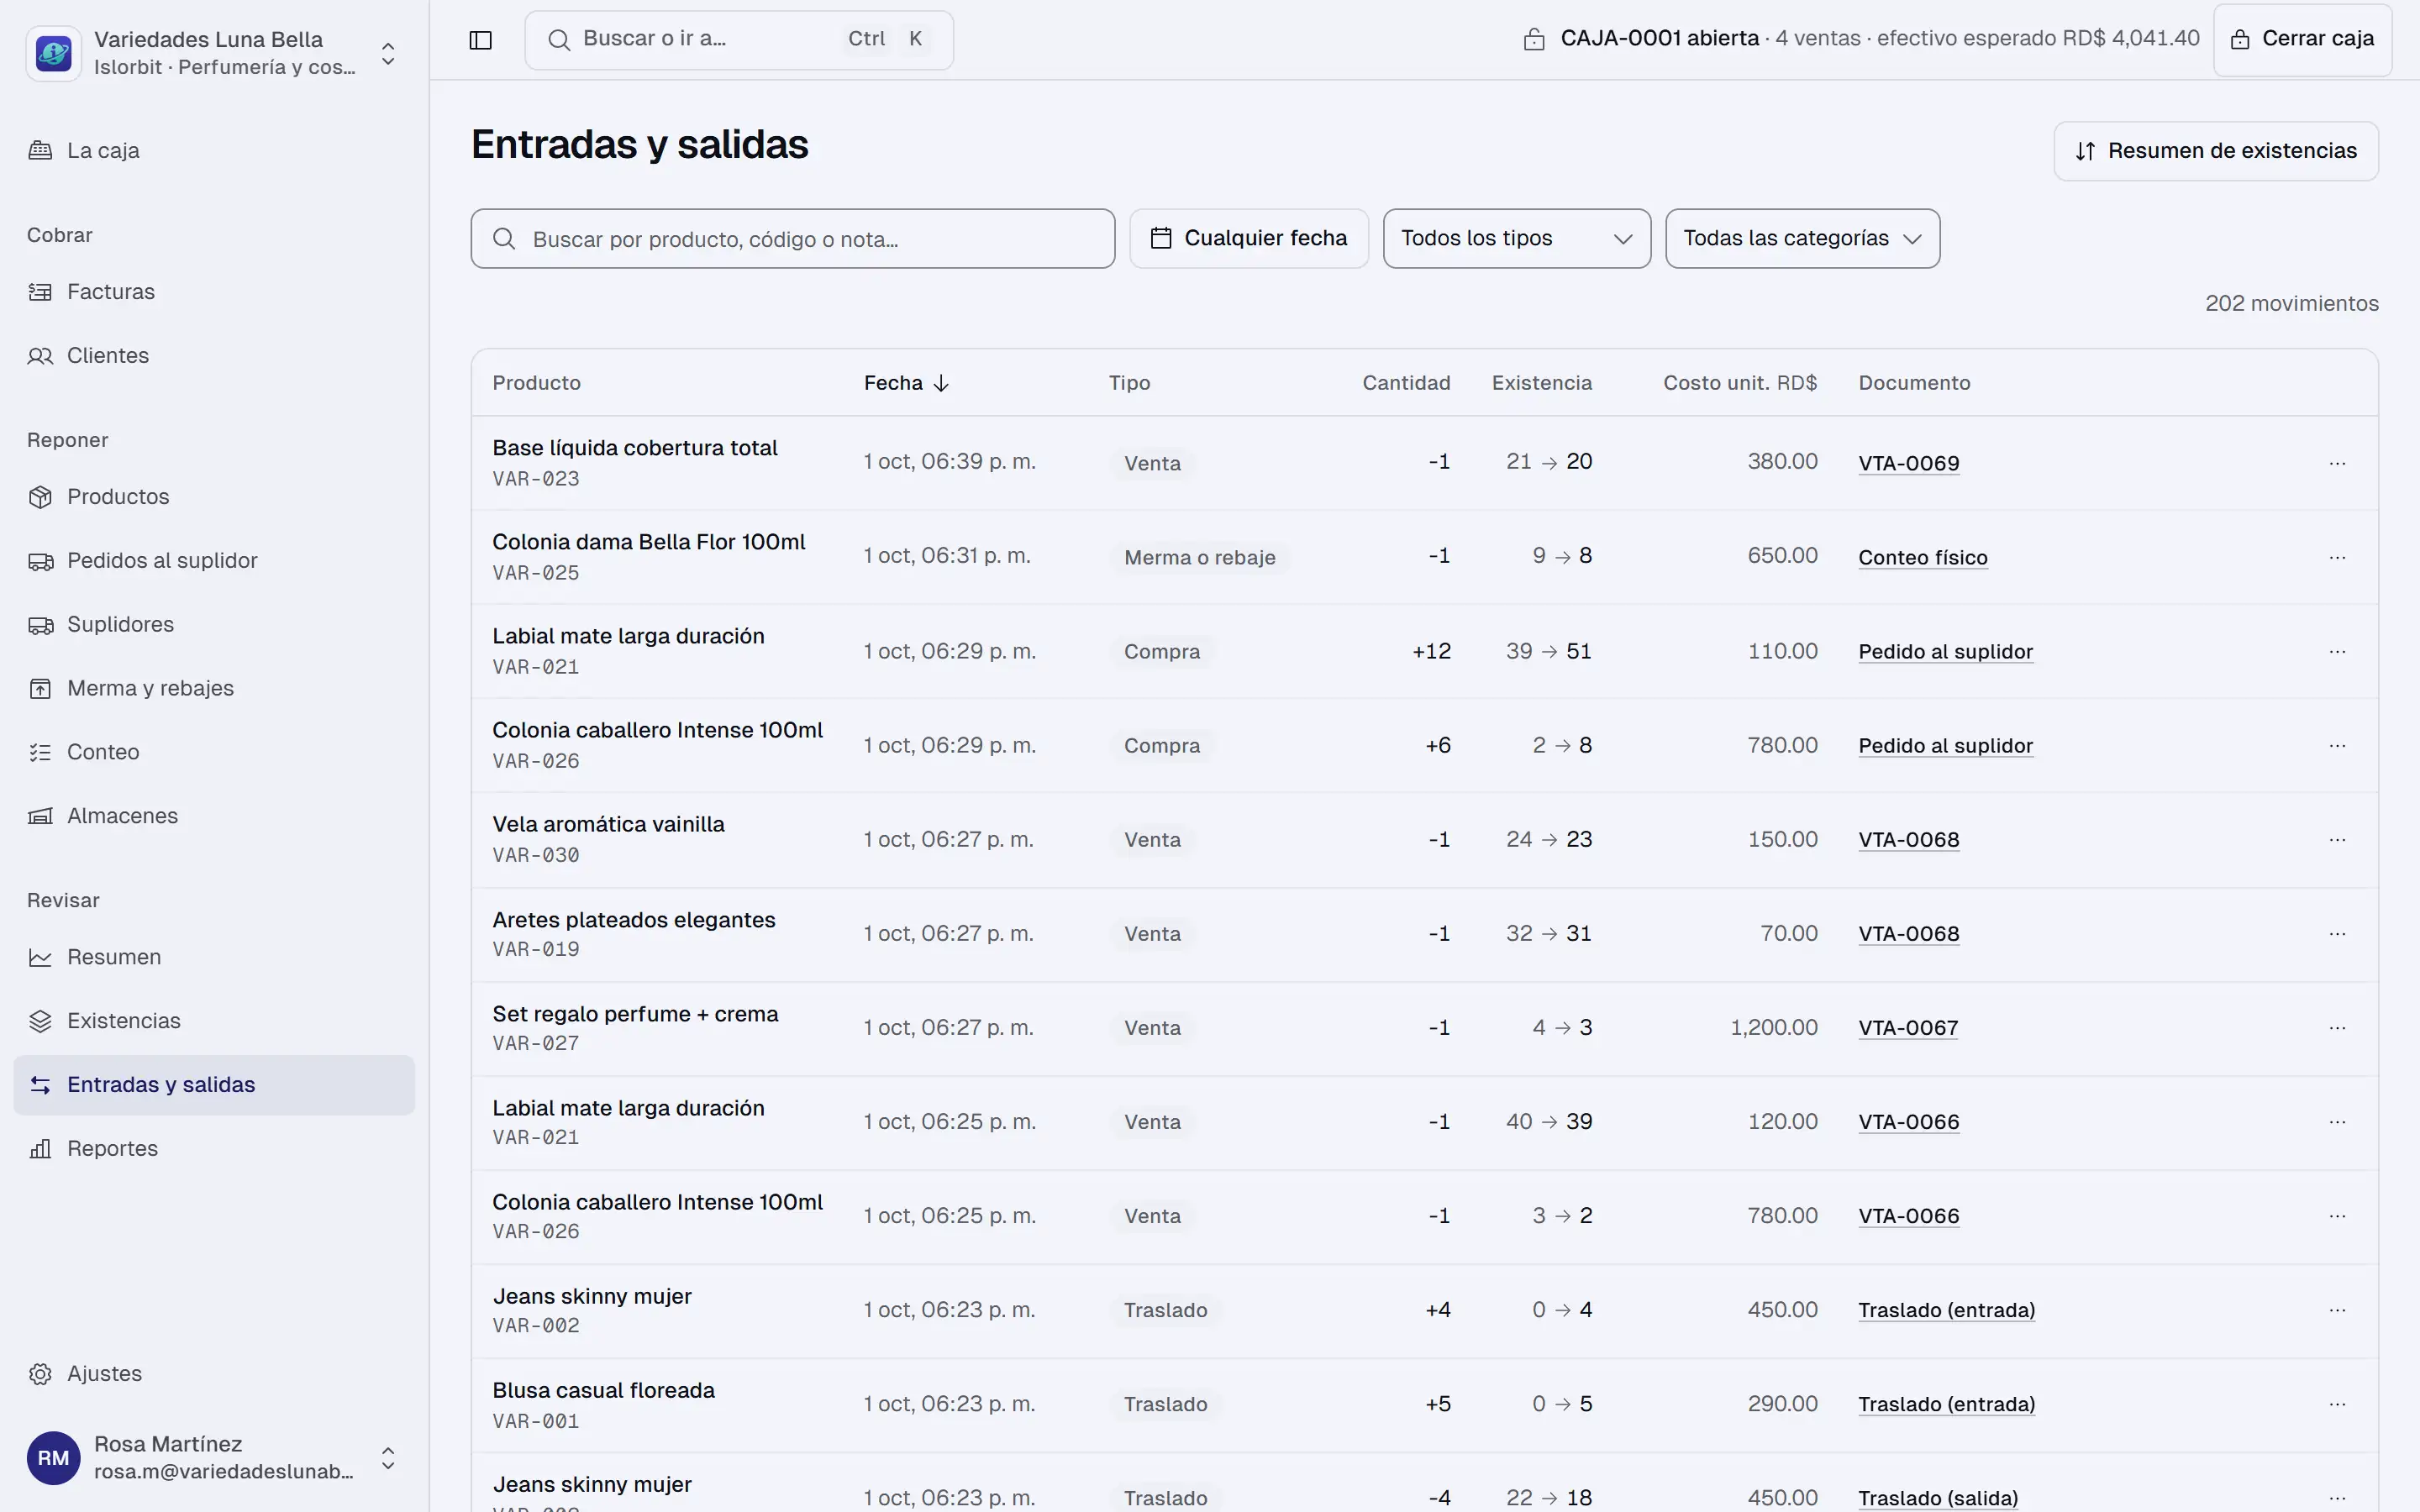Open row actions for Vela aromática vainilla
Image resolution: width=2420 pixels, height=1512 pixels.
[2337, 839]
